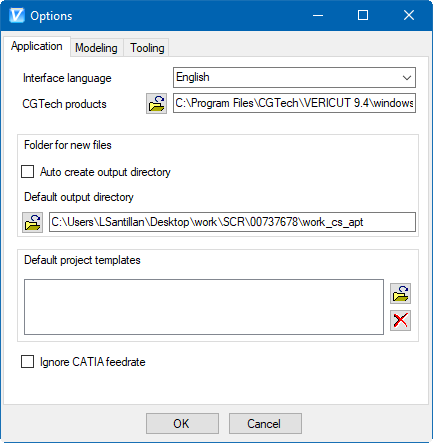Close the Options dialog
433x443 pixels.
(x=409, y=15)
